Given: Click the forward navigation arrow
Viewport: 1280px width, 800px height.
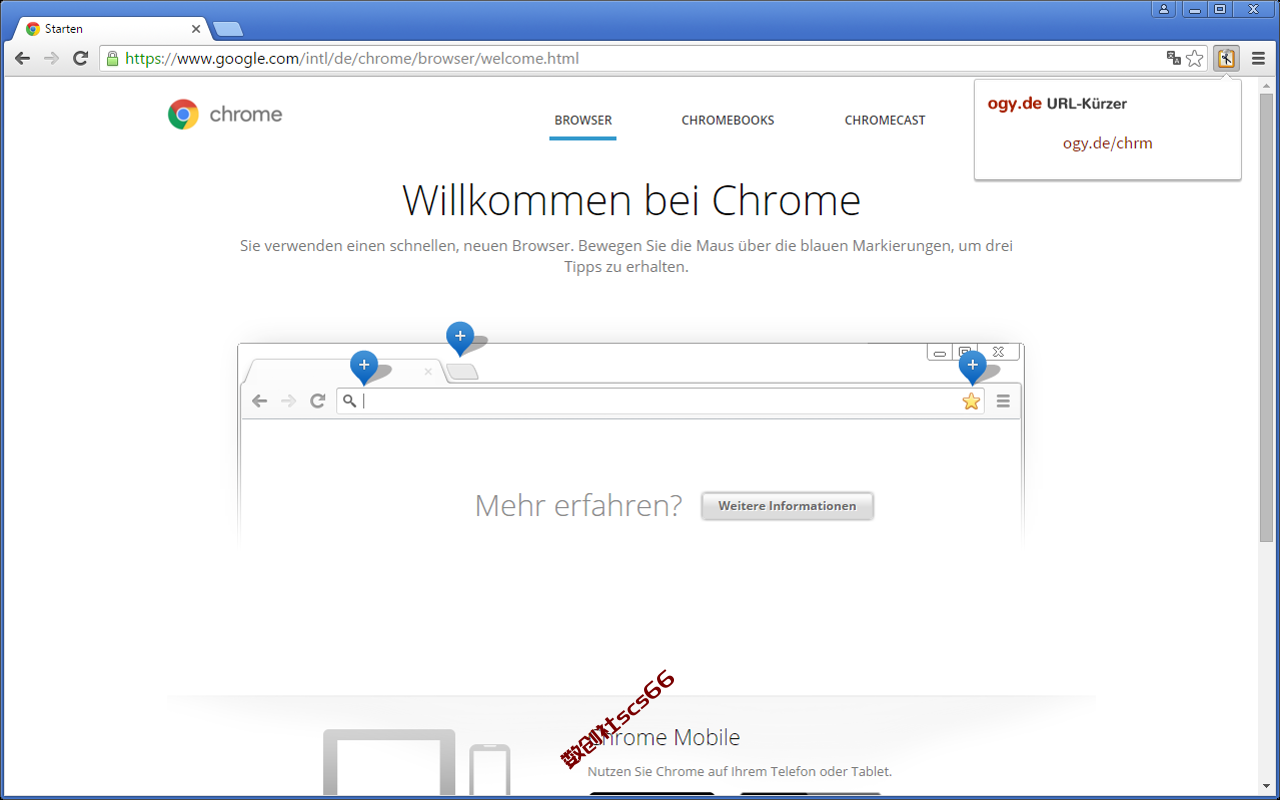Looking at the screenshot, I should coord(51,58).
